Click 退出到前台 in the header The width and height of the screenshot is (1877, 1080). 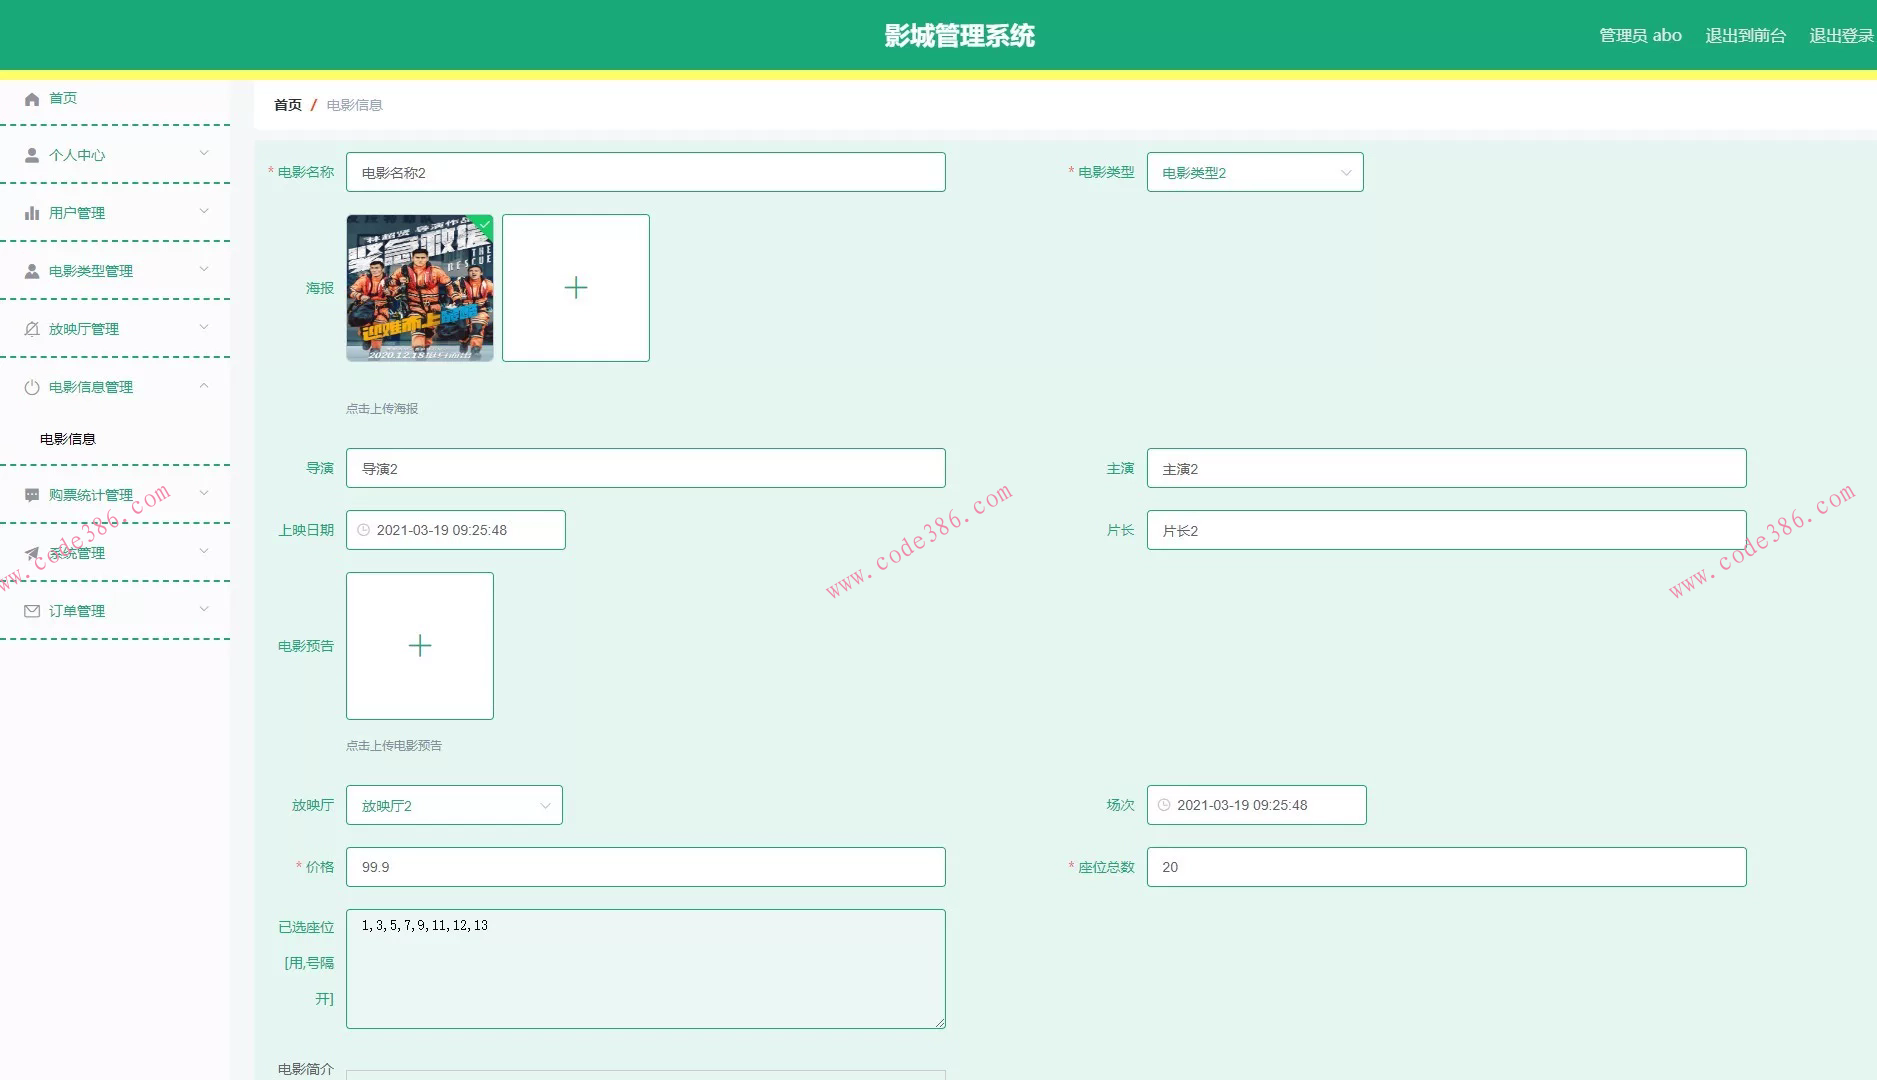click(1745, 36)
